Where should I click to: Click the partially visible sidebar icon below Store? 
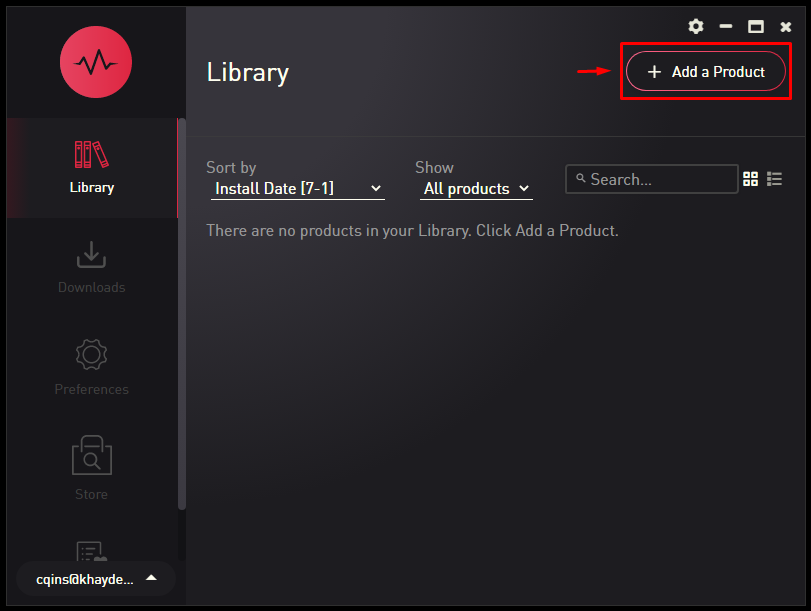(x=91, y=552)
